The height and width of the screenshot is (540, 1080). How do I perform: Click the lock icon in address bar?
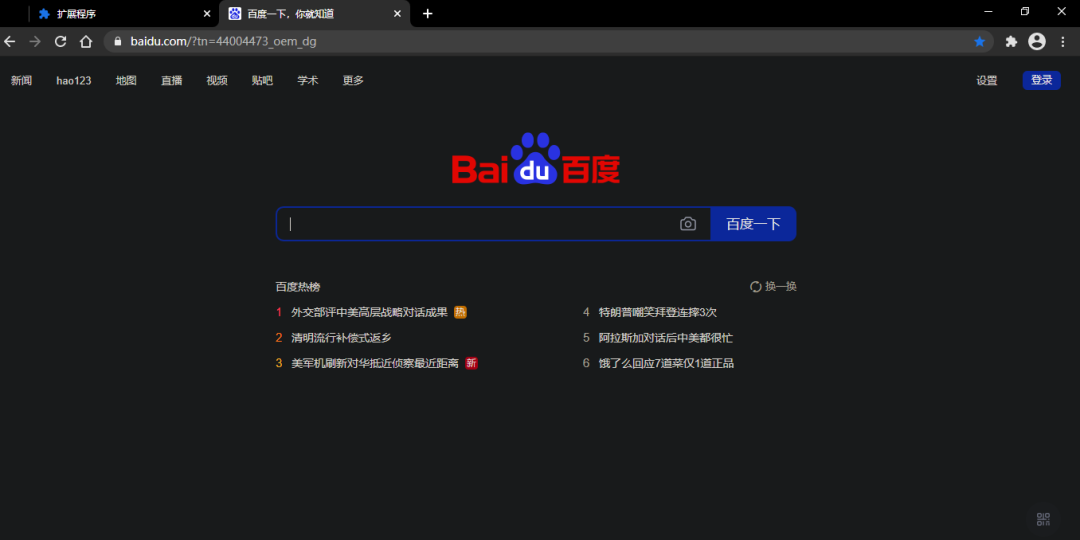pos(117,41)
